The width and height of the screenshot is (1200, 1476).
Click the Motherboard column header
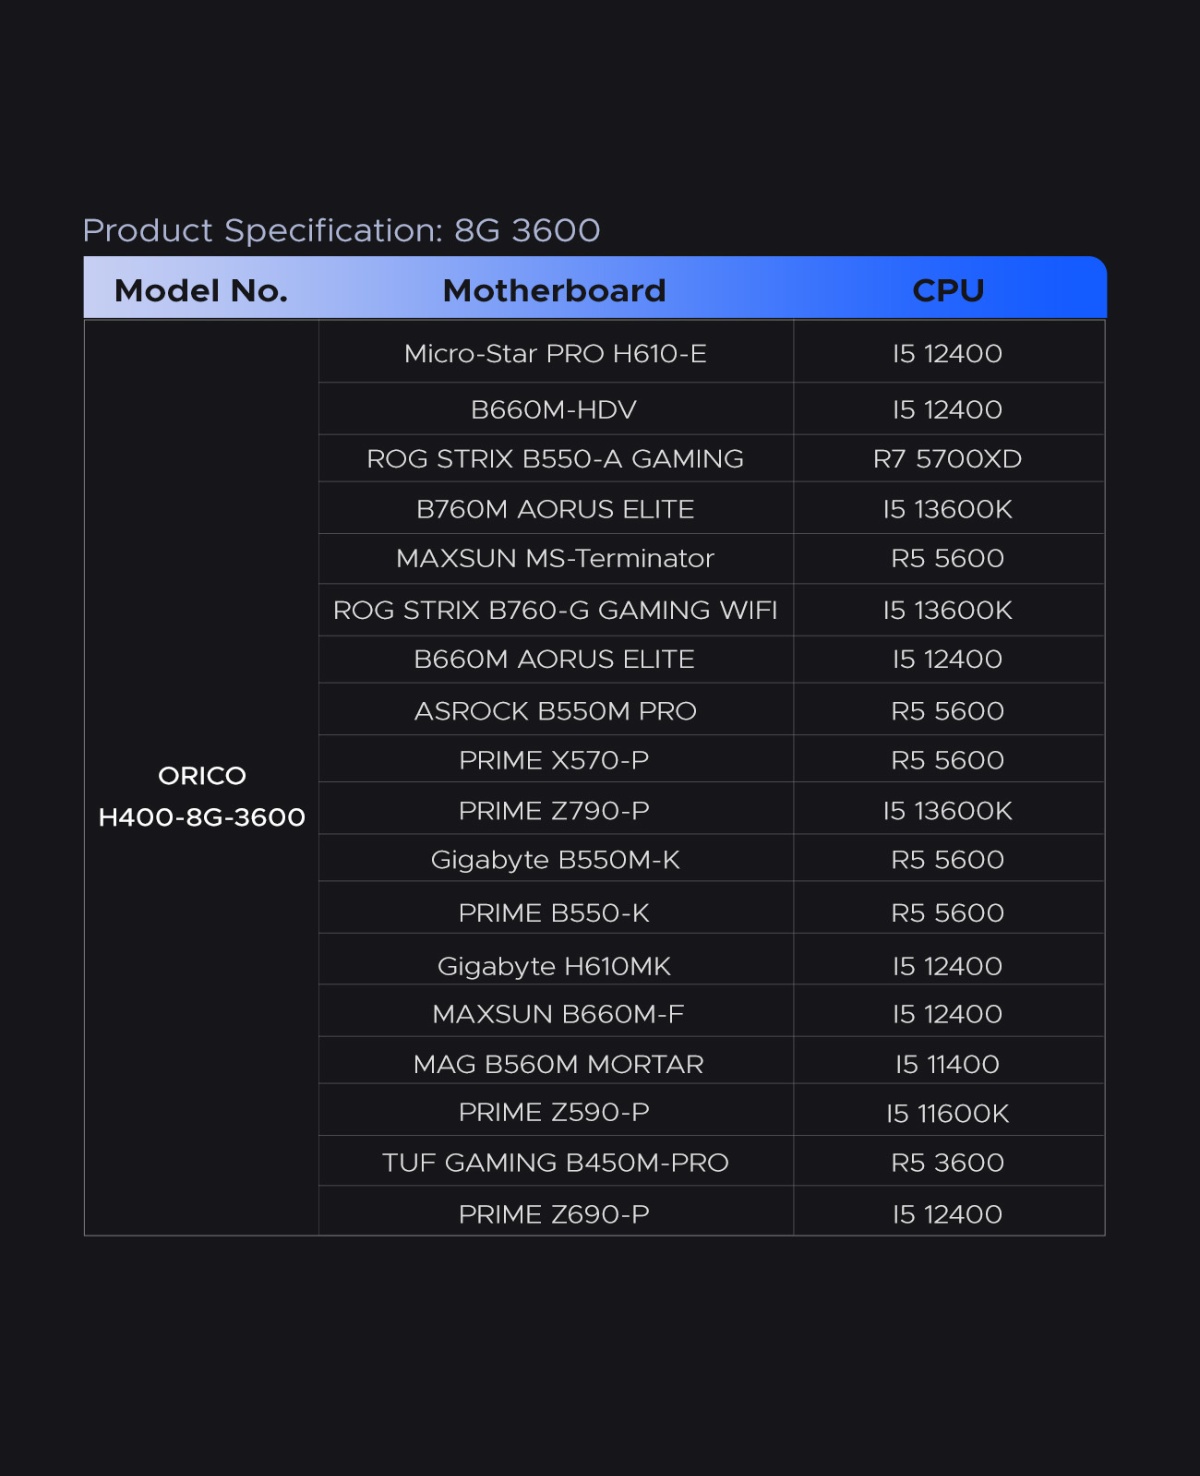555,291
